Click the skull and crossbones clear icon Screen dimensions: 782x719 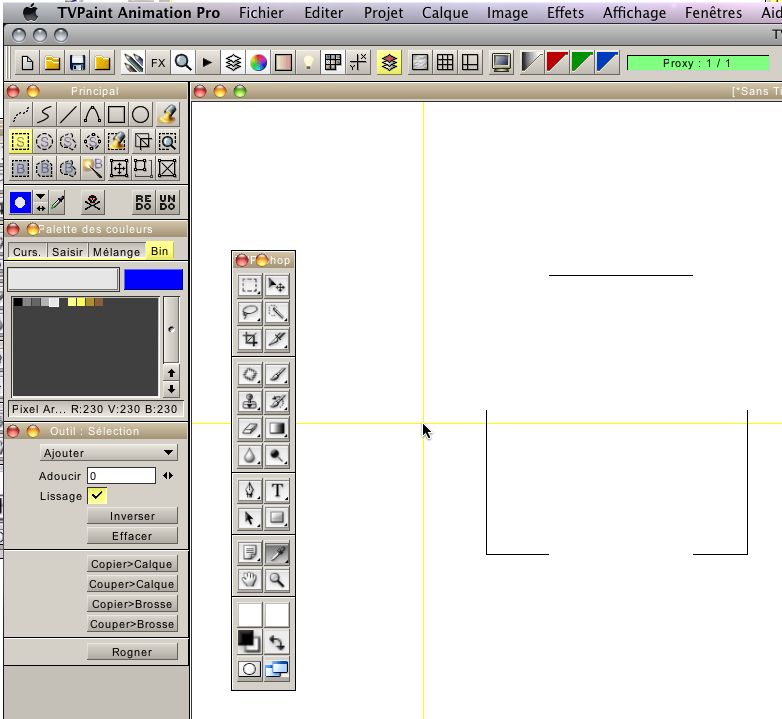tap(92, 202)
